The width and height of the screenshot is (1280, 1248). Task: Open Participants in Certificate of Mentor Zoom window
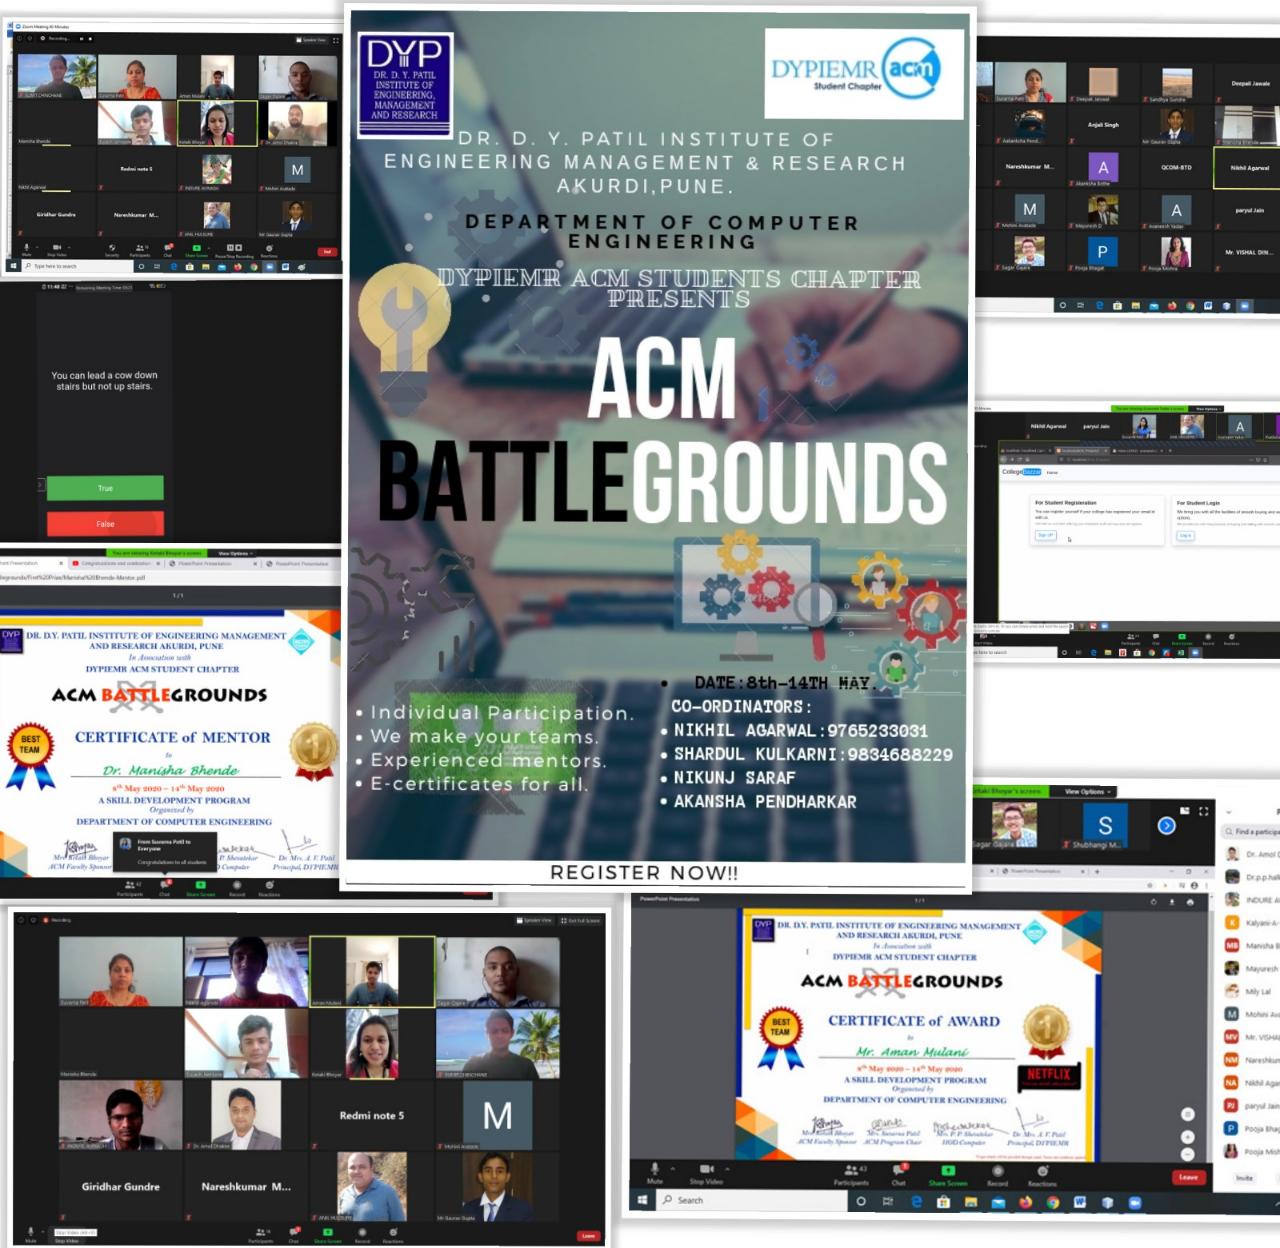click(x=130, y=888)
